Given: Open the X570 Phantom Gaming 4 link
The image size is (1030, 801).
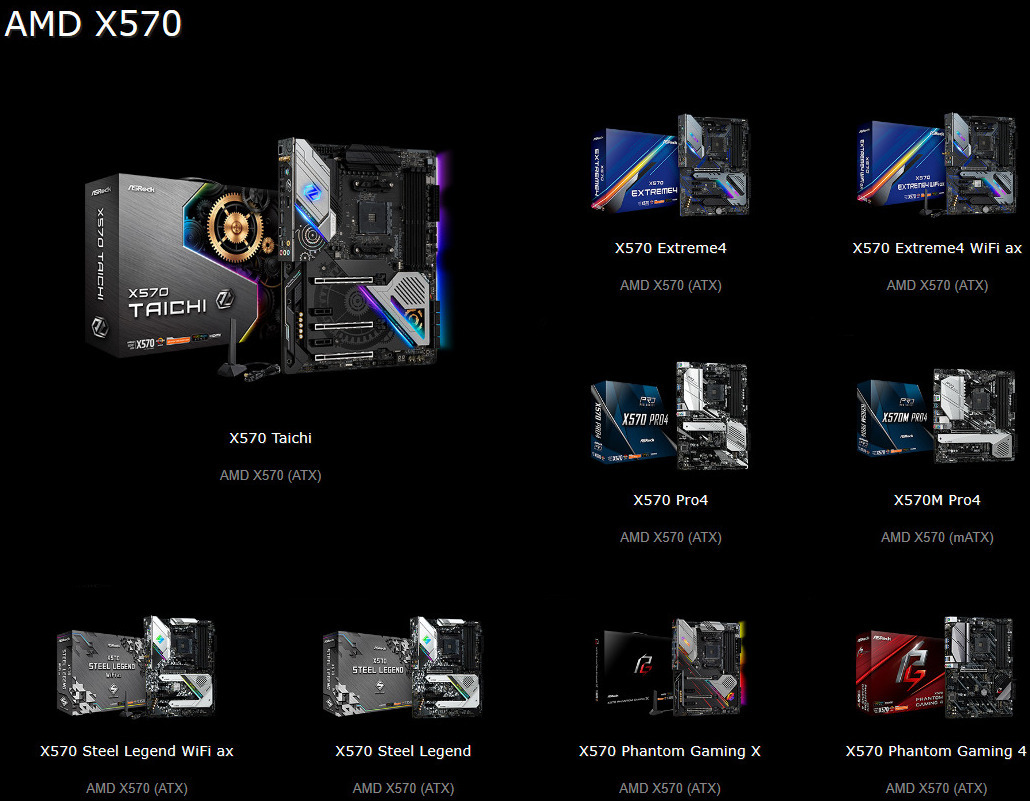Looking at the screenshot, I should pos(936,751).
